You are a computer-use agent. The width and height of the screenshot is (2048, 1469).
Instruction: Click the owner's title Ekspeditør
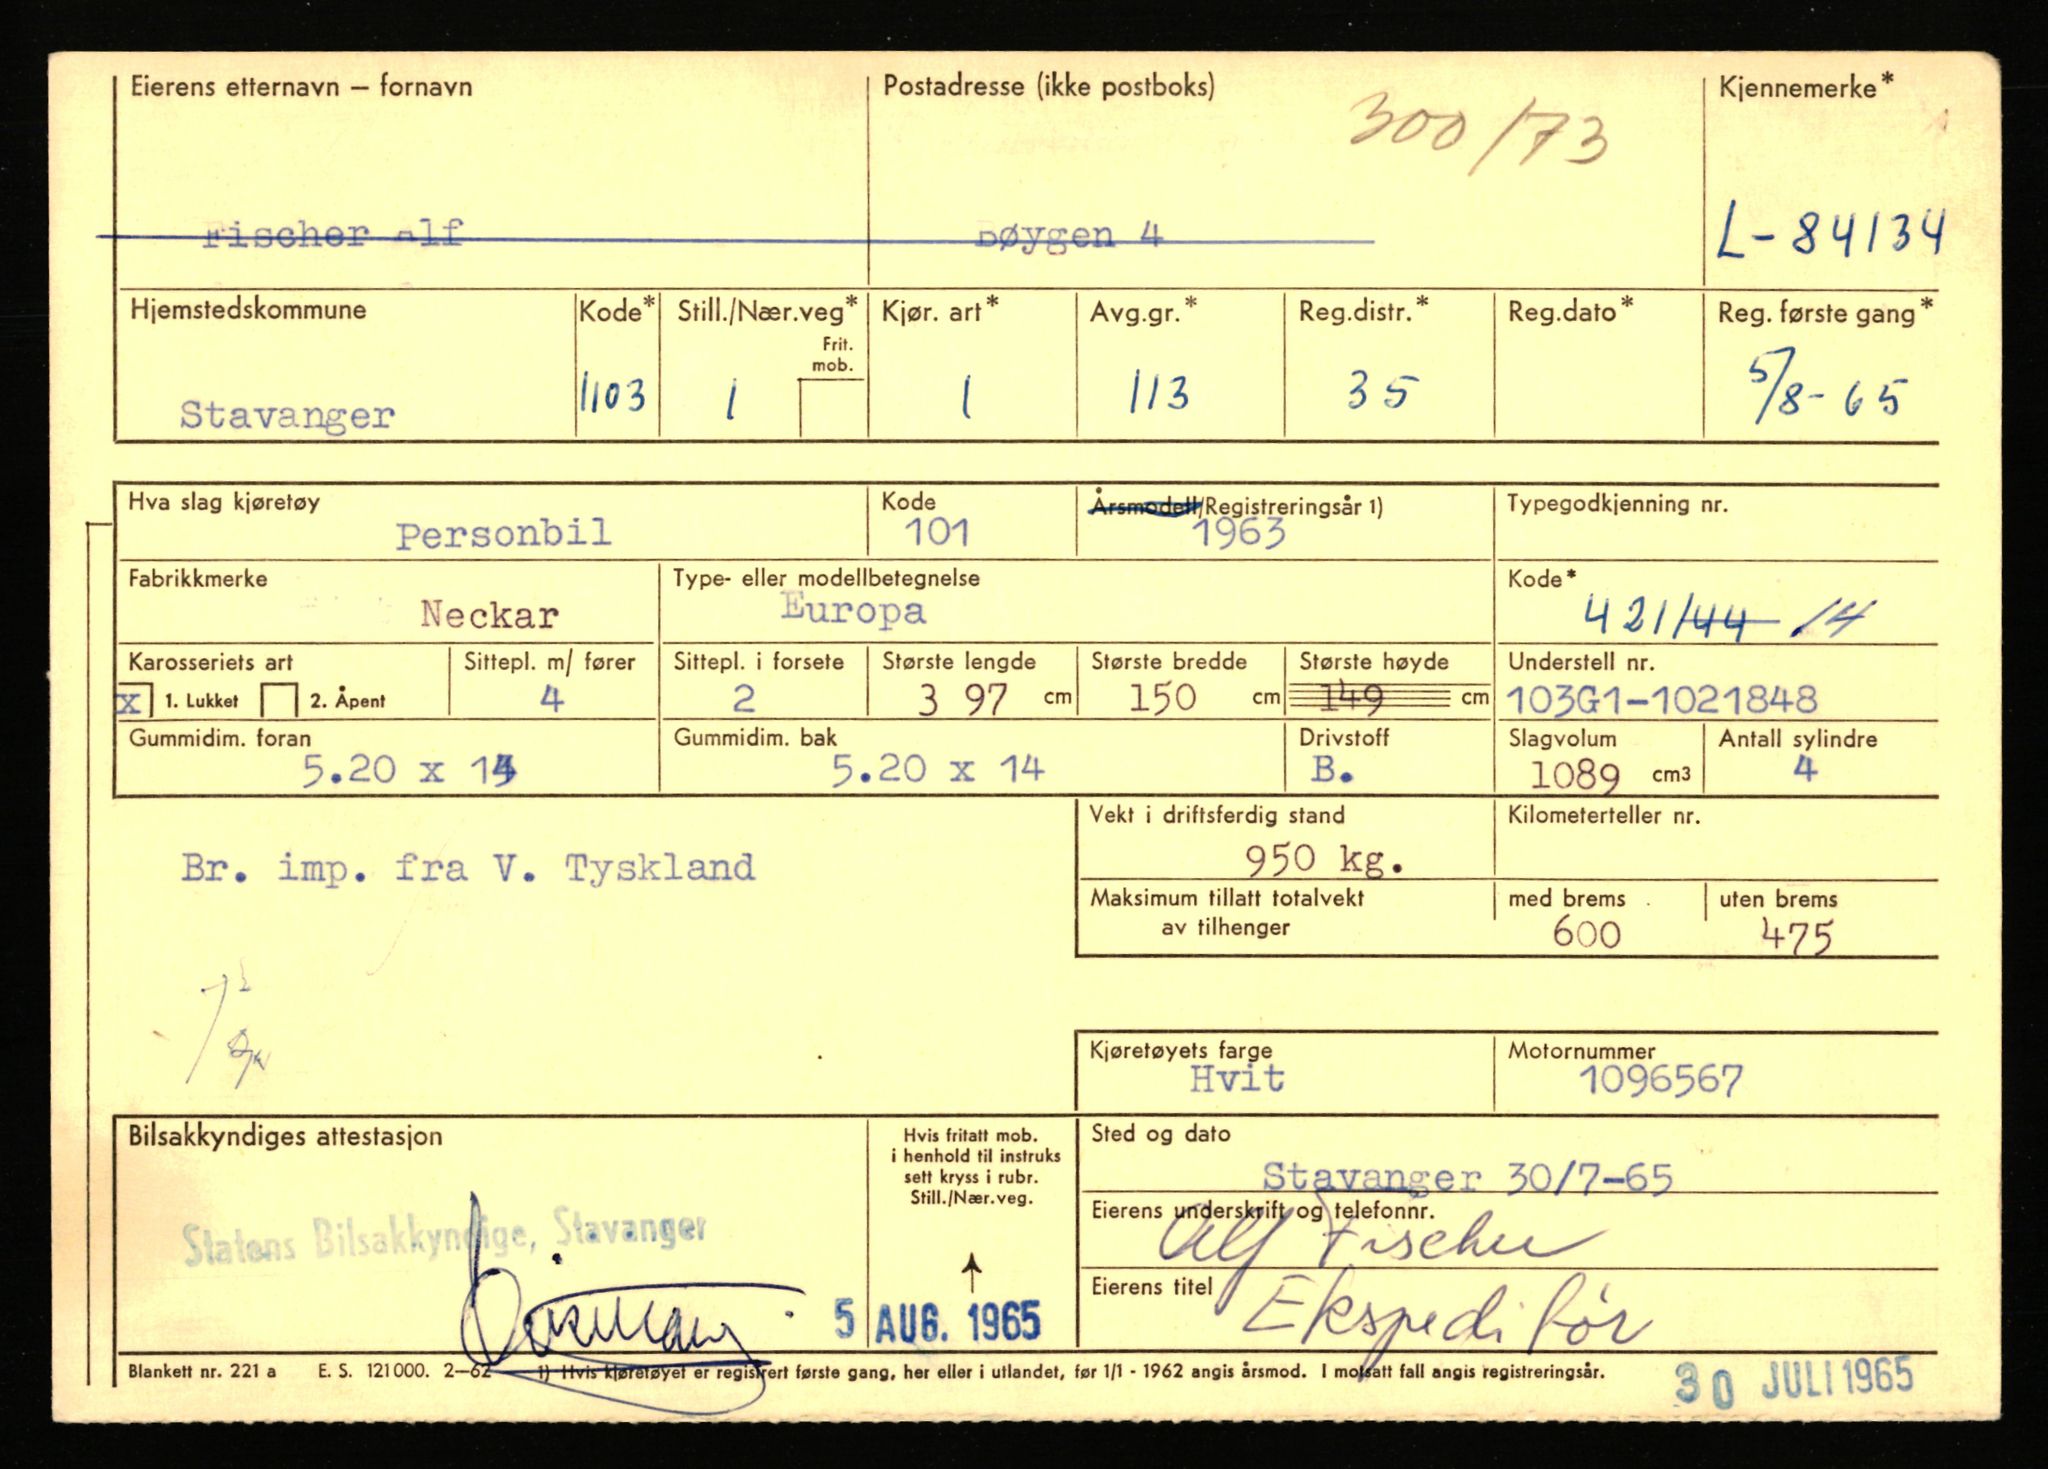coord(1445,1318)
